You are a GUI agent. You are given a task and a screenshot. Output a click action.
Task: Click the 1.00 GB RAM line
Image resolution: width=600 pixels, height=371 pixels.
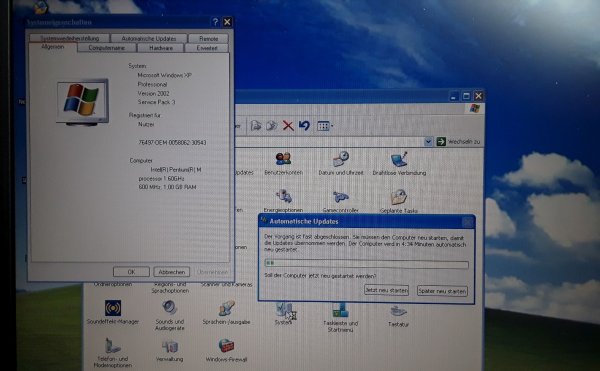[x=167, y=187]
